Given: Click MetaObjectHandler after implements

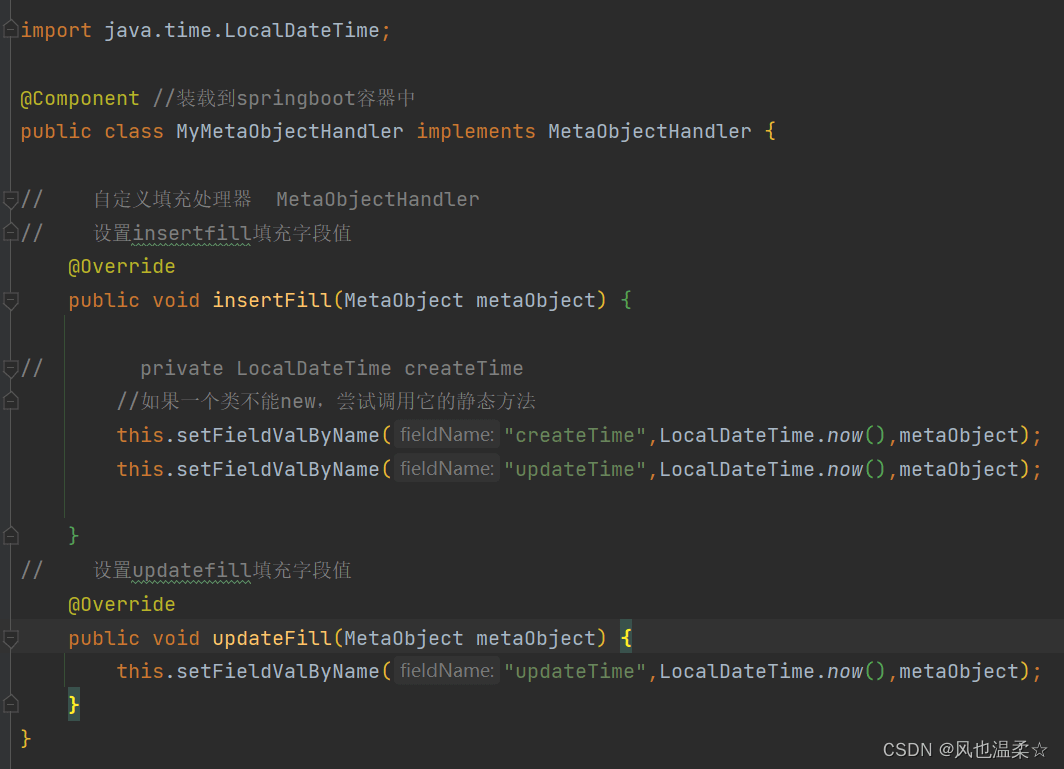Looking at the screenshot, I should (x=650, y=132).
